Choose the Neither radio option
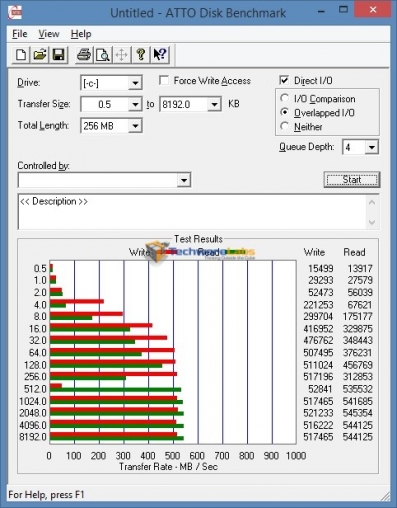 284,126
